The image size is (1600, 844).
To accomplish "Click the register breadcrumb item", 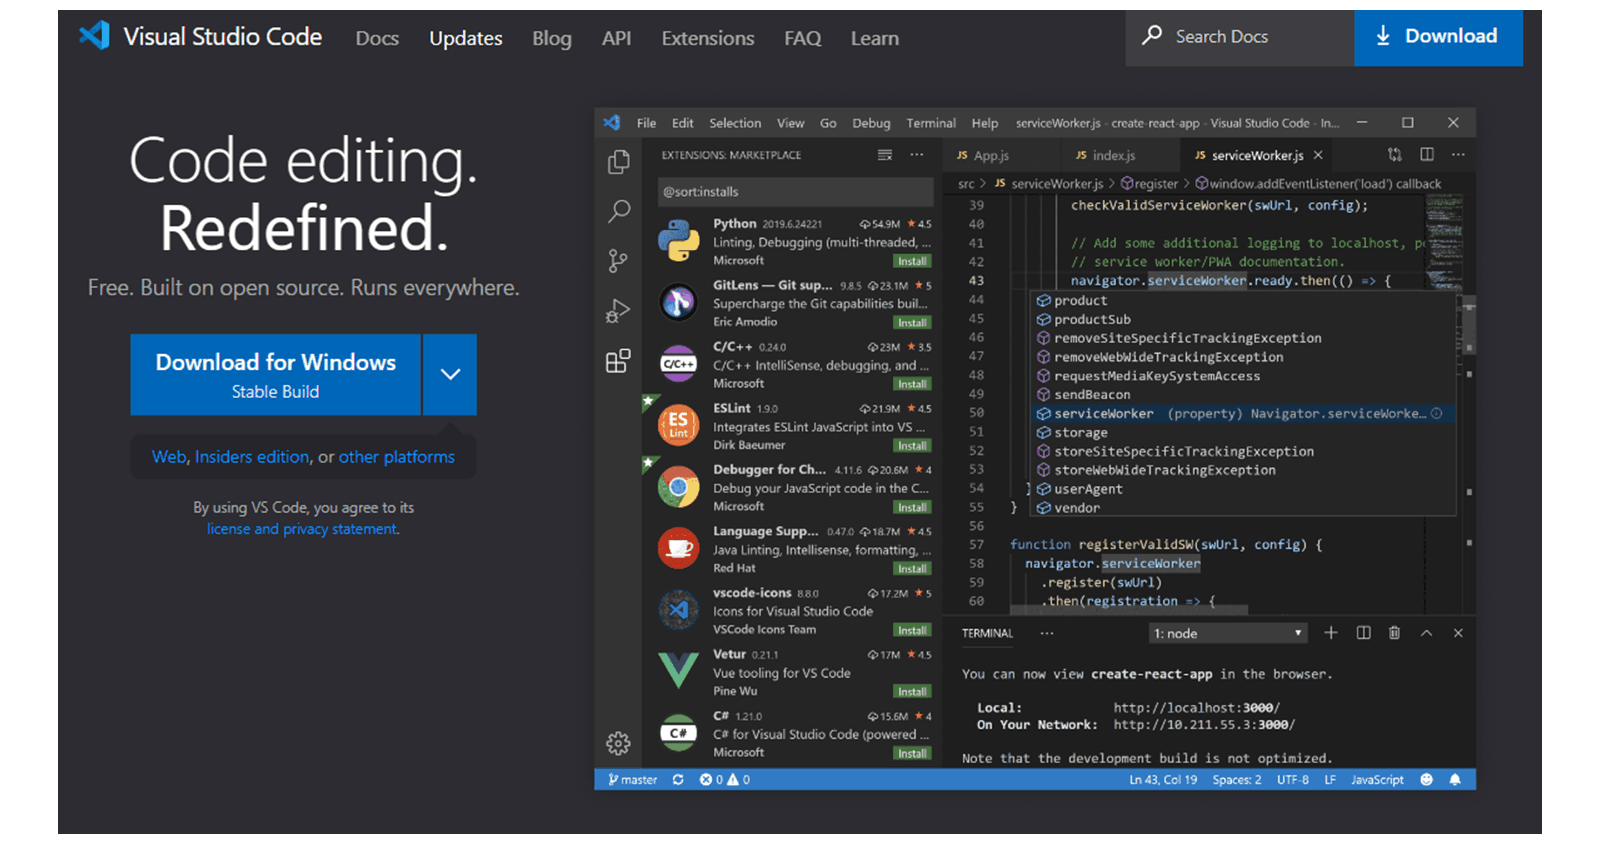I will 1150,183.
